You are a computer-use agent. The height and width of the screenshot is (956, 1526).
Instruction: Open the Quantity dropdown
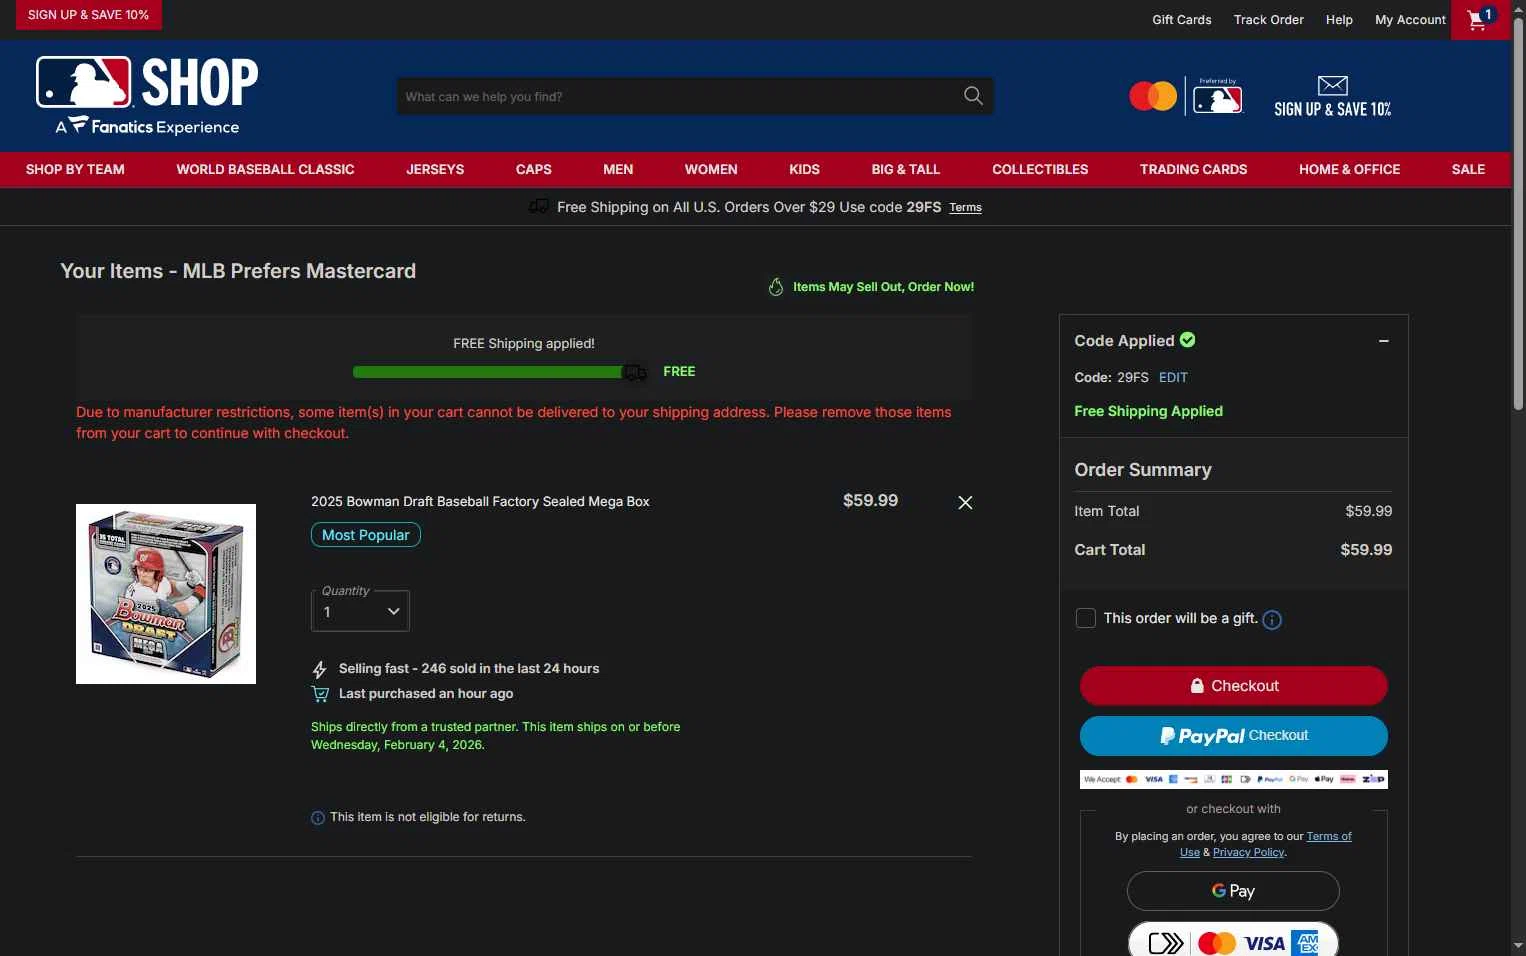(x=360, y=611)
